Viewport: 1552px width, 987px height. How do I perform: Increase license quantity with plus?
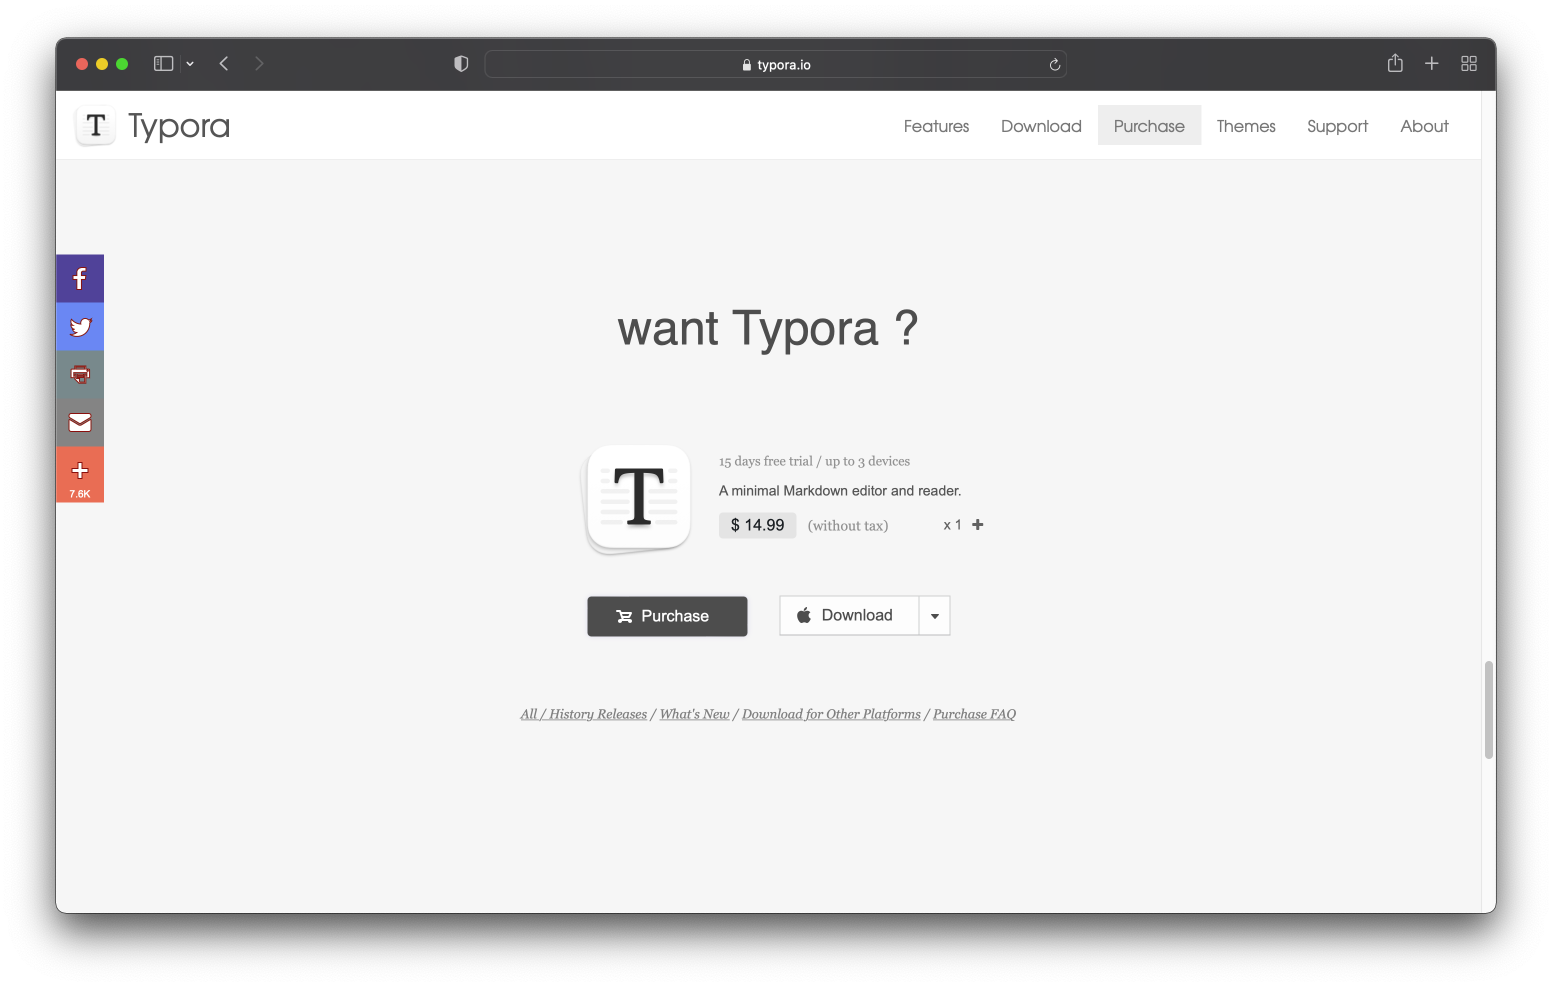(978, 525)
